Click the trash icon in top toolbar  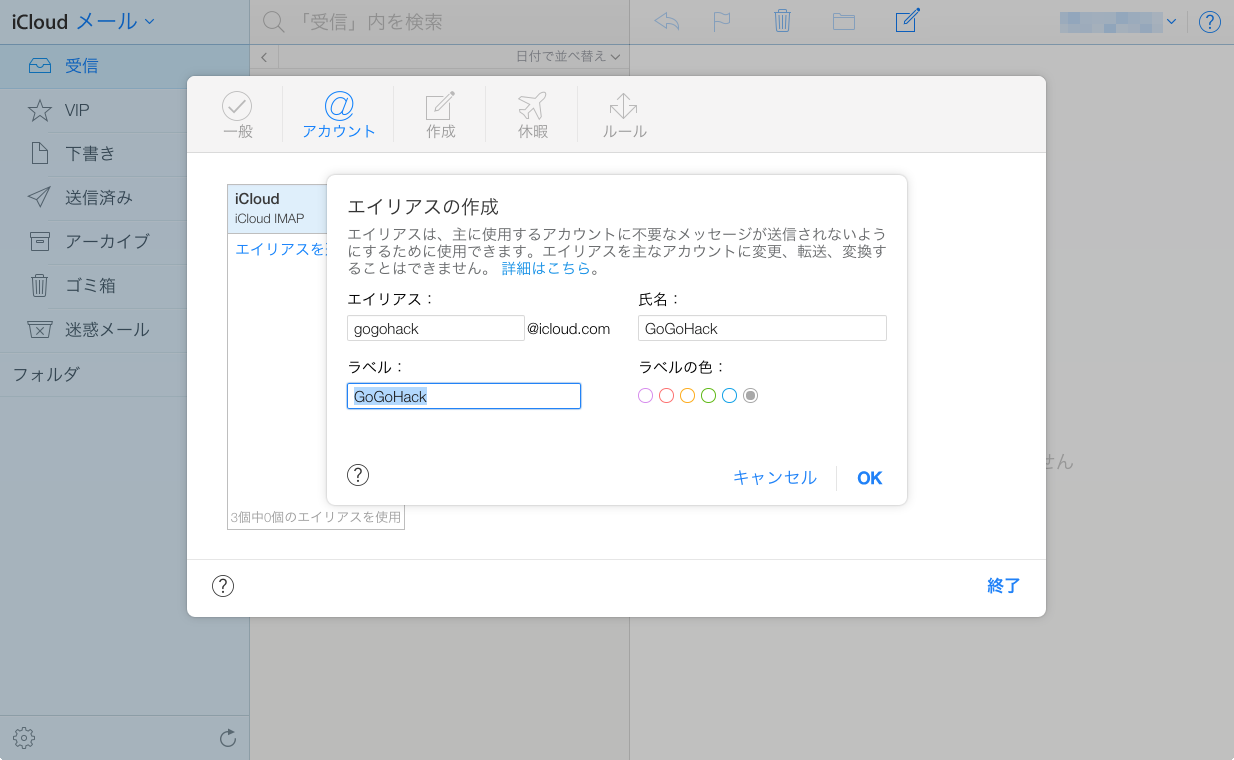coord(783,21)
